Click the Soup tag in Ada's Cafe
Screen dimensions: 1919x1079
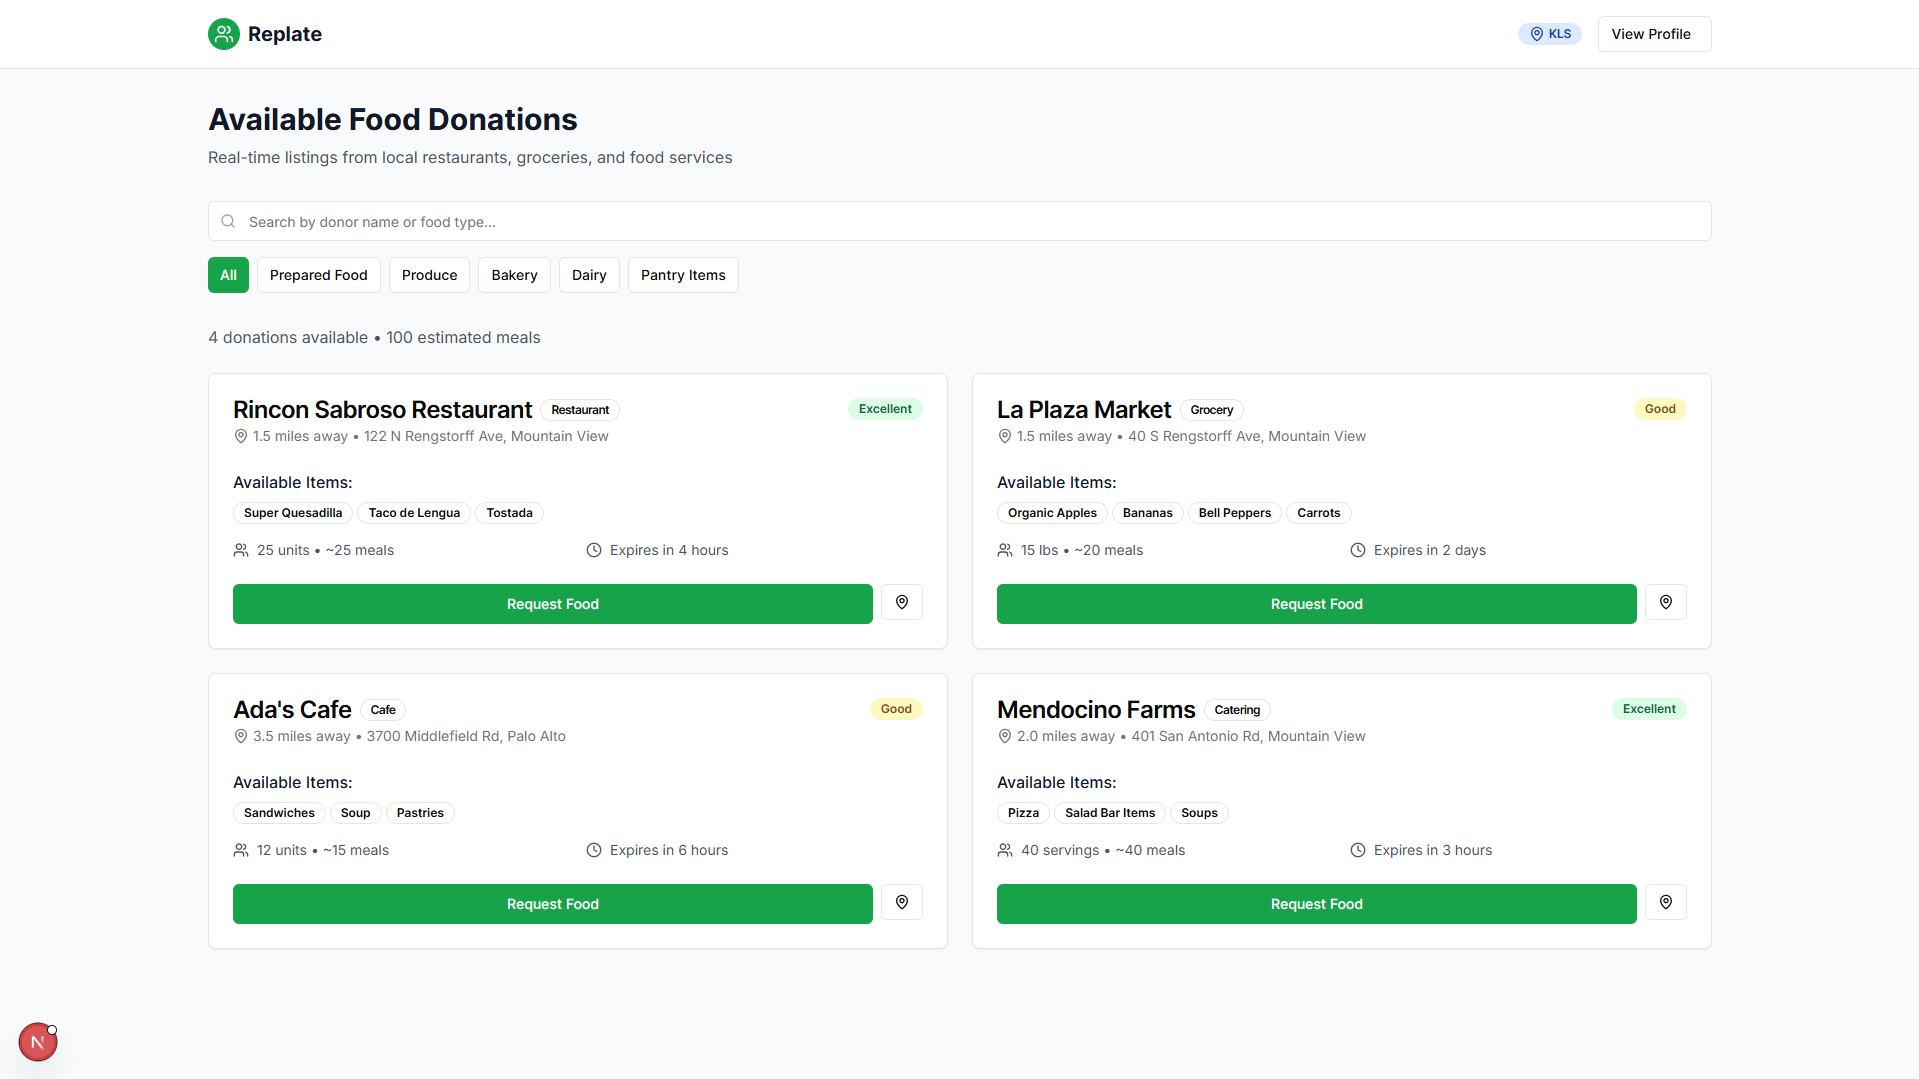(356, 813)
